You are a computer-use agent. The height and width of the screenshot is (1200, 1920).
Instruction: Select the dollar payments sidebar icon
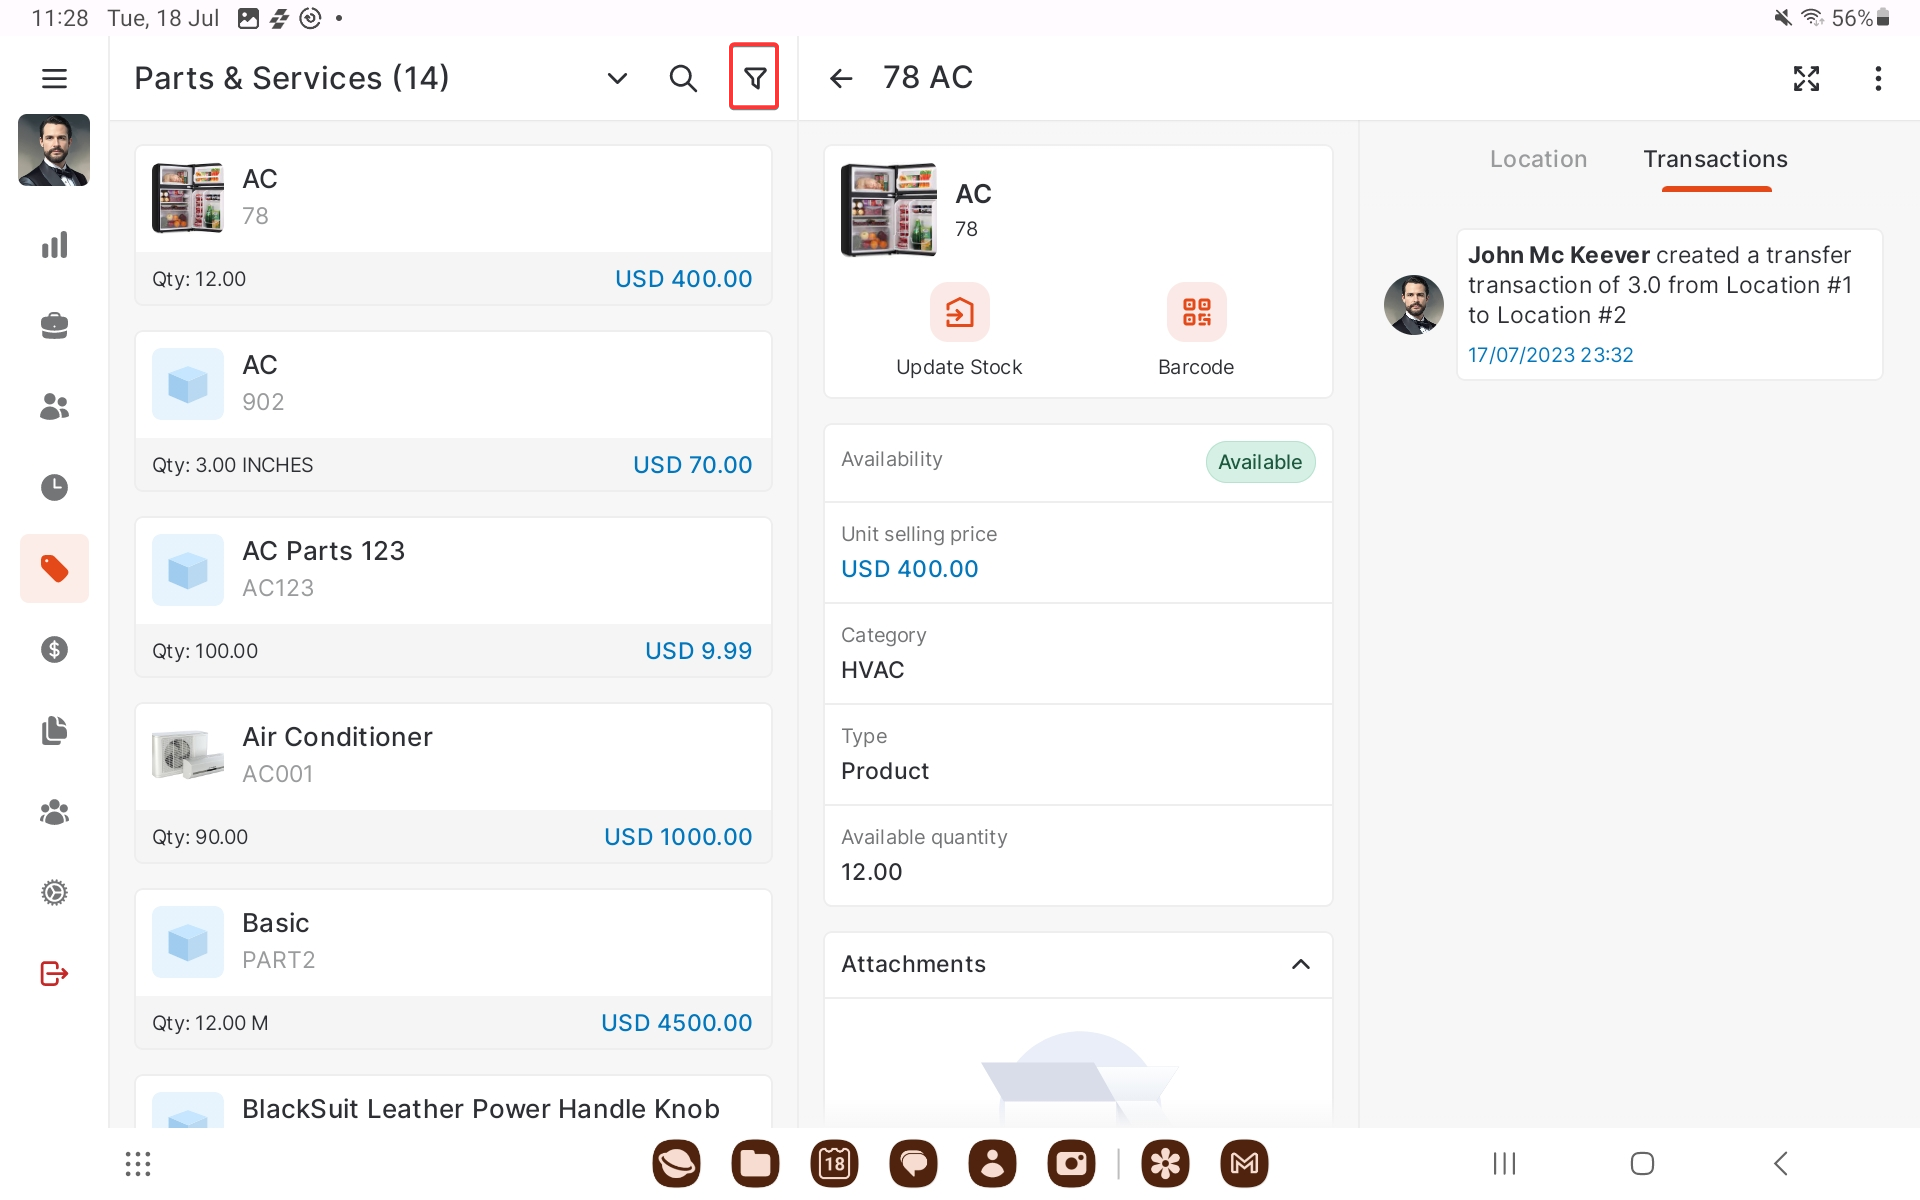click(54, 650)
